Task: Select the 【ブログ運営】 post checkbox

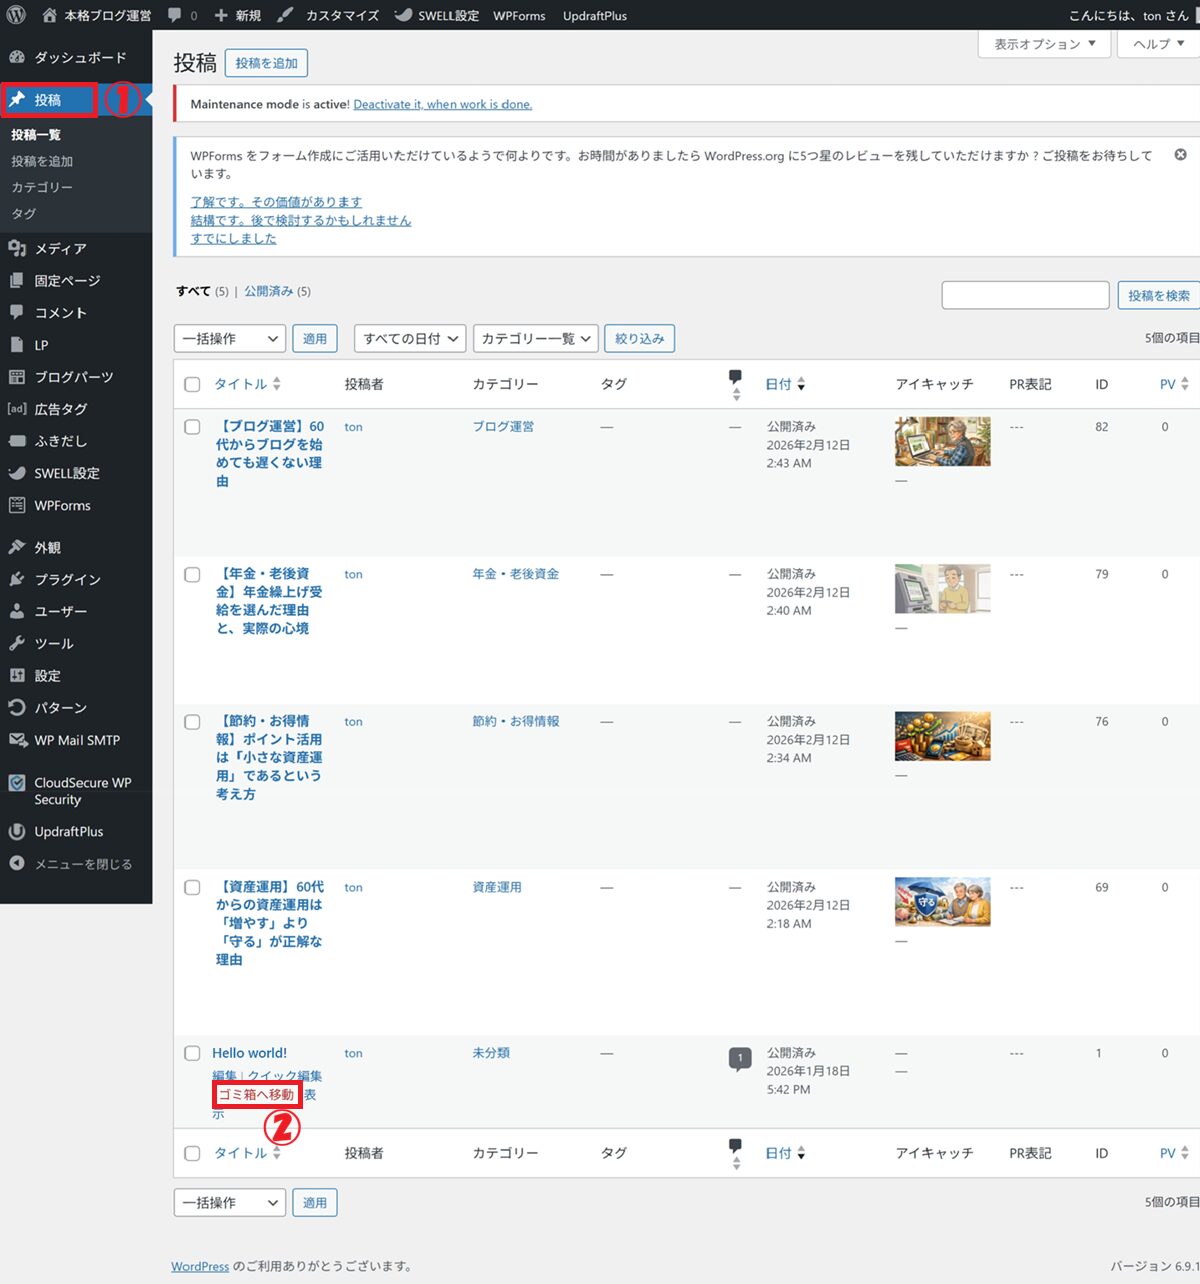Action: coord(193,427)
